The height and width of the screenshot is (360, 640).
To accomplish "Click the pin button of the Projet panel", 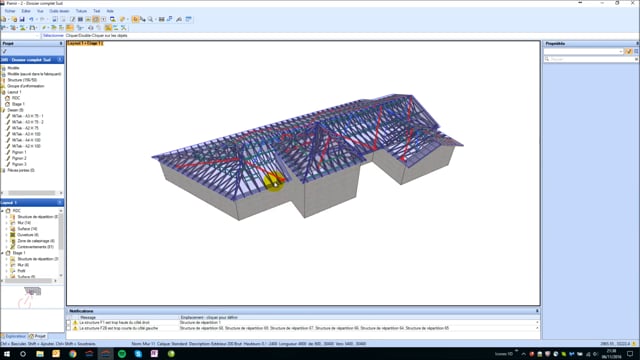I will (61, 43).
